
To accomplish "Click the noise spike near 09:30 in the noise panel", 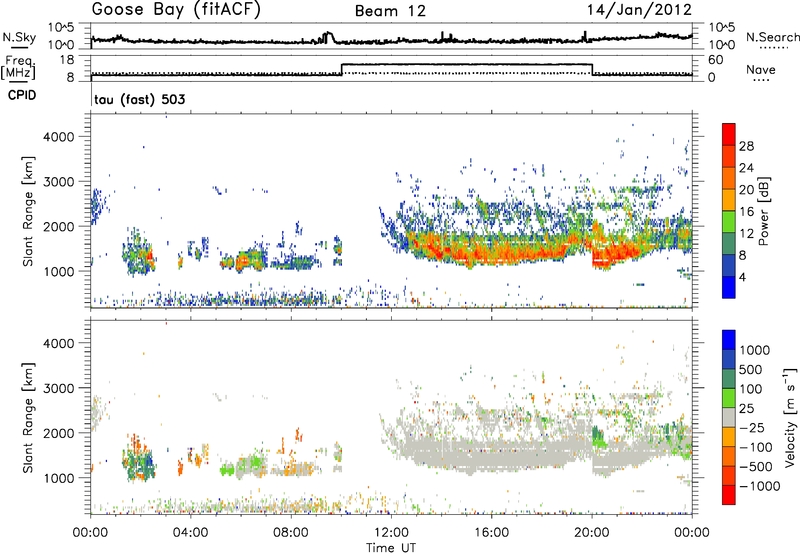I will click(x=328, y=37).
